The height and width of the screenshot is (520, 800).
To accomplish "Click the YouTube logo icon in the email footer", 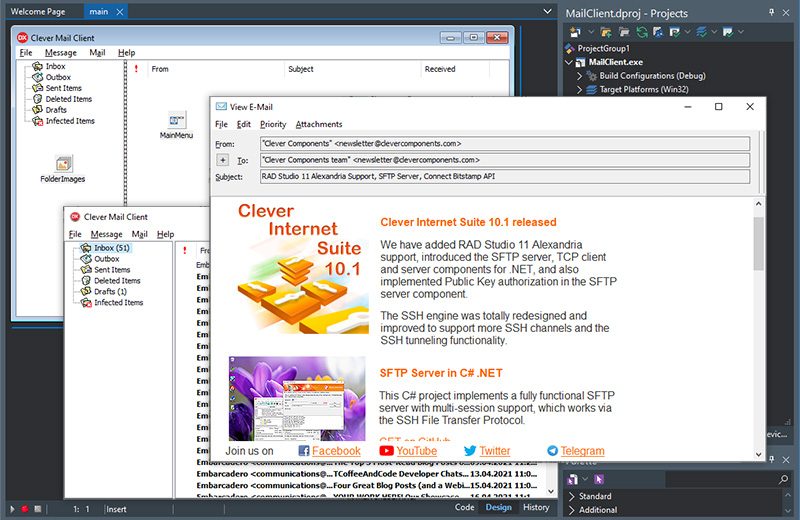I will pos(387,451).
